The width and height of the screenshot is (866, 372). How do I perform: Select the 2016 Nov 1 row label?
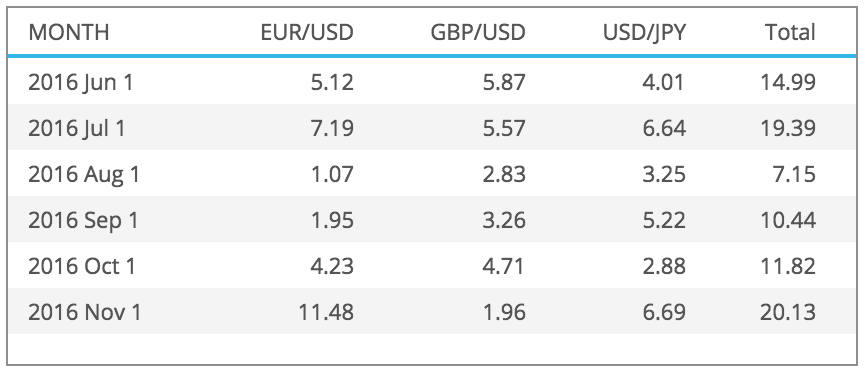85,313
